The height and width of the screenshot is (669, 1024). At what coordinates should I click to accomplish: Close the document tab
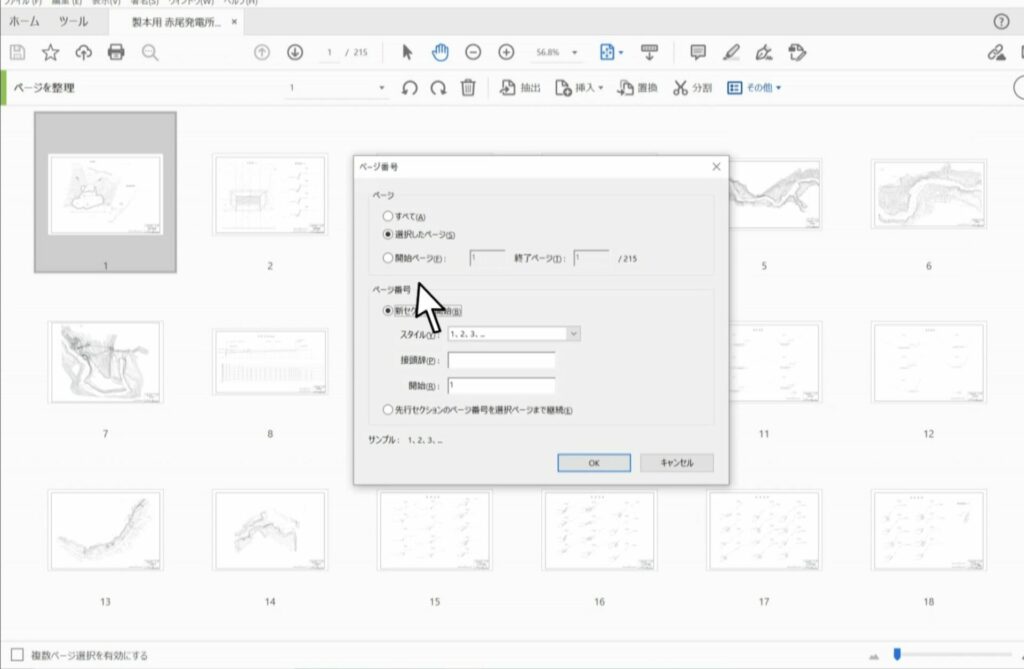point(234,22)
